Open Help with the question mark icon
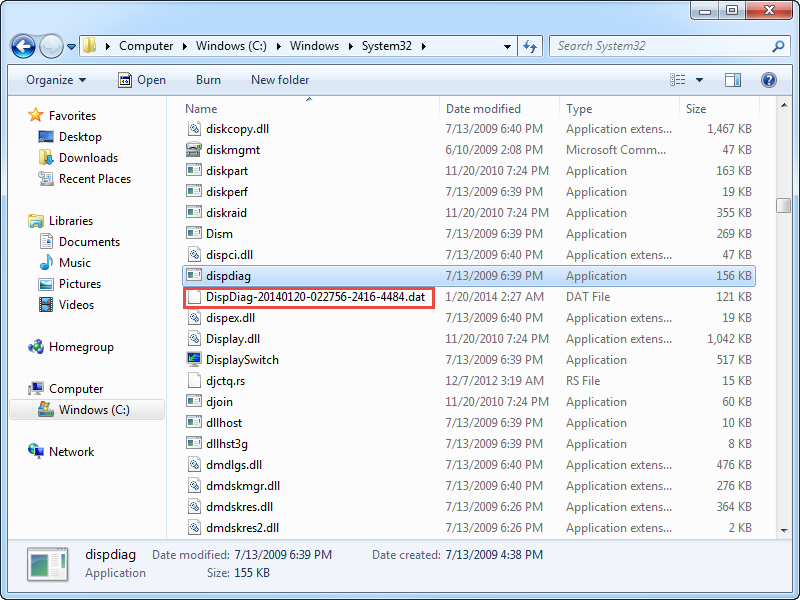Image resolution: width=800 pixels, height=600 pixels. coord(768,80)
